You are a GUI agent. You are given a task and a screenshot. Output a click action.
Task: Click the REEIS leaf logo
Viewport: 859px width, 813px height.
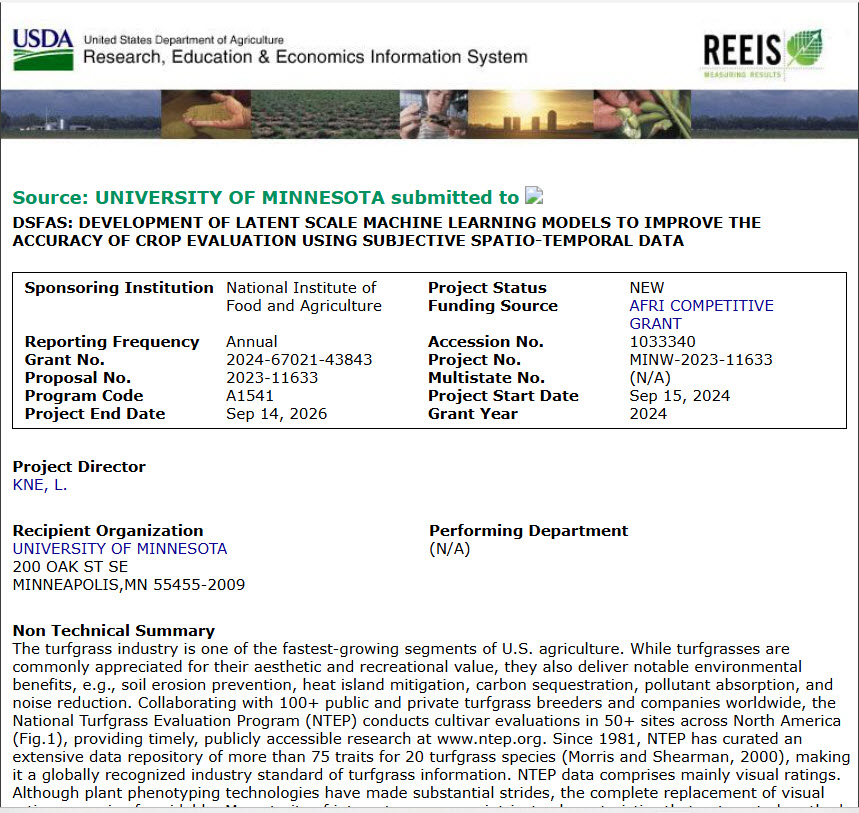pos(763,54)
